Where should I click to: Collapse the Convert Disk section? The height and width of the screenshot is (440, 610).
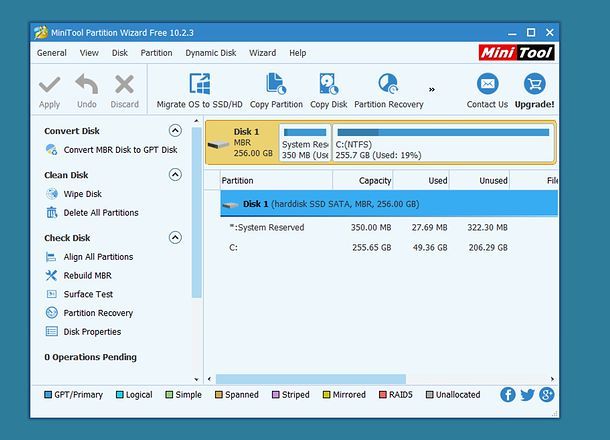point(175,130)
